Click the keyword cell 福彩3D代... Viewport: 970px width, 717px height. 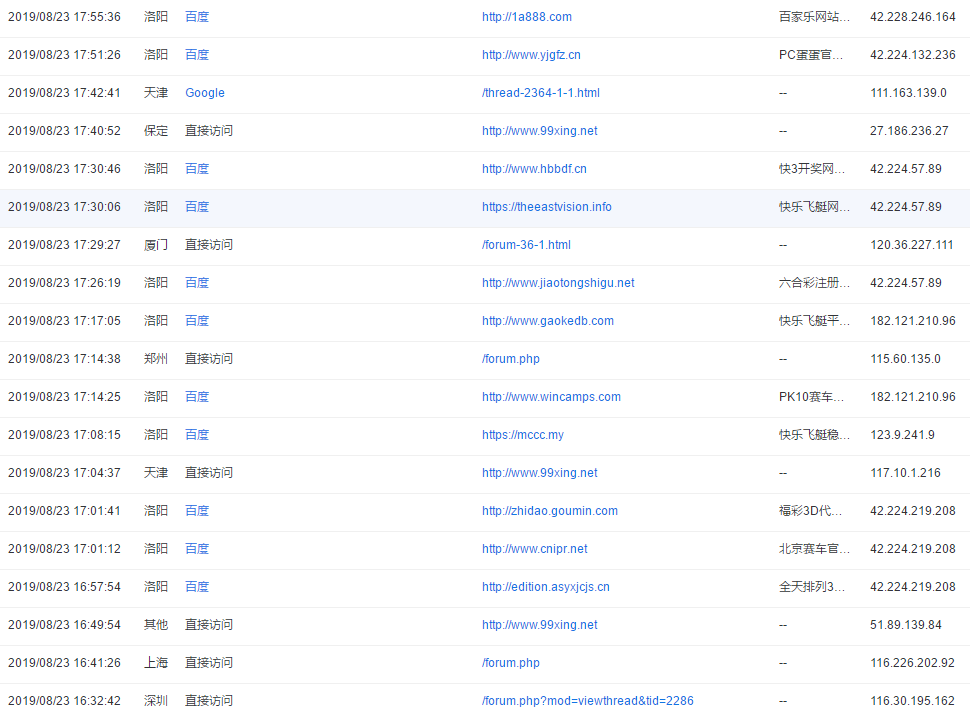pyautogui.click(x=810, y=511)
